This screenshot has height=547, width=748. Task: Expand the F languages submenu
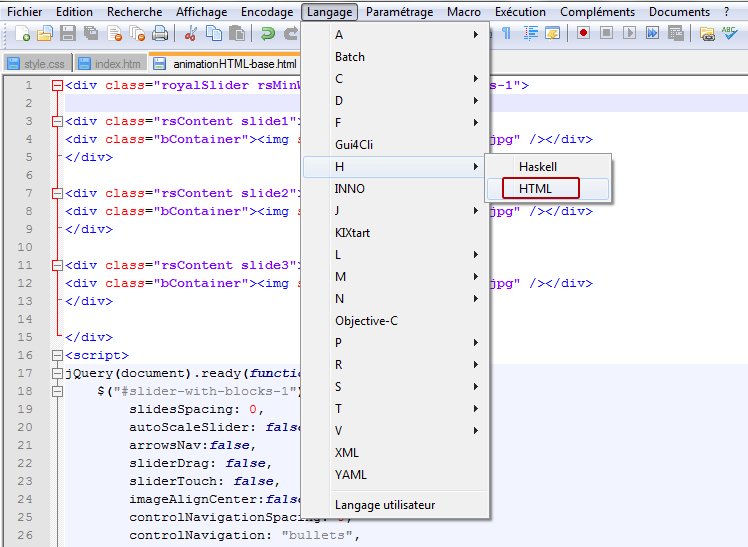(x=395, y=123)
